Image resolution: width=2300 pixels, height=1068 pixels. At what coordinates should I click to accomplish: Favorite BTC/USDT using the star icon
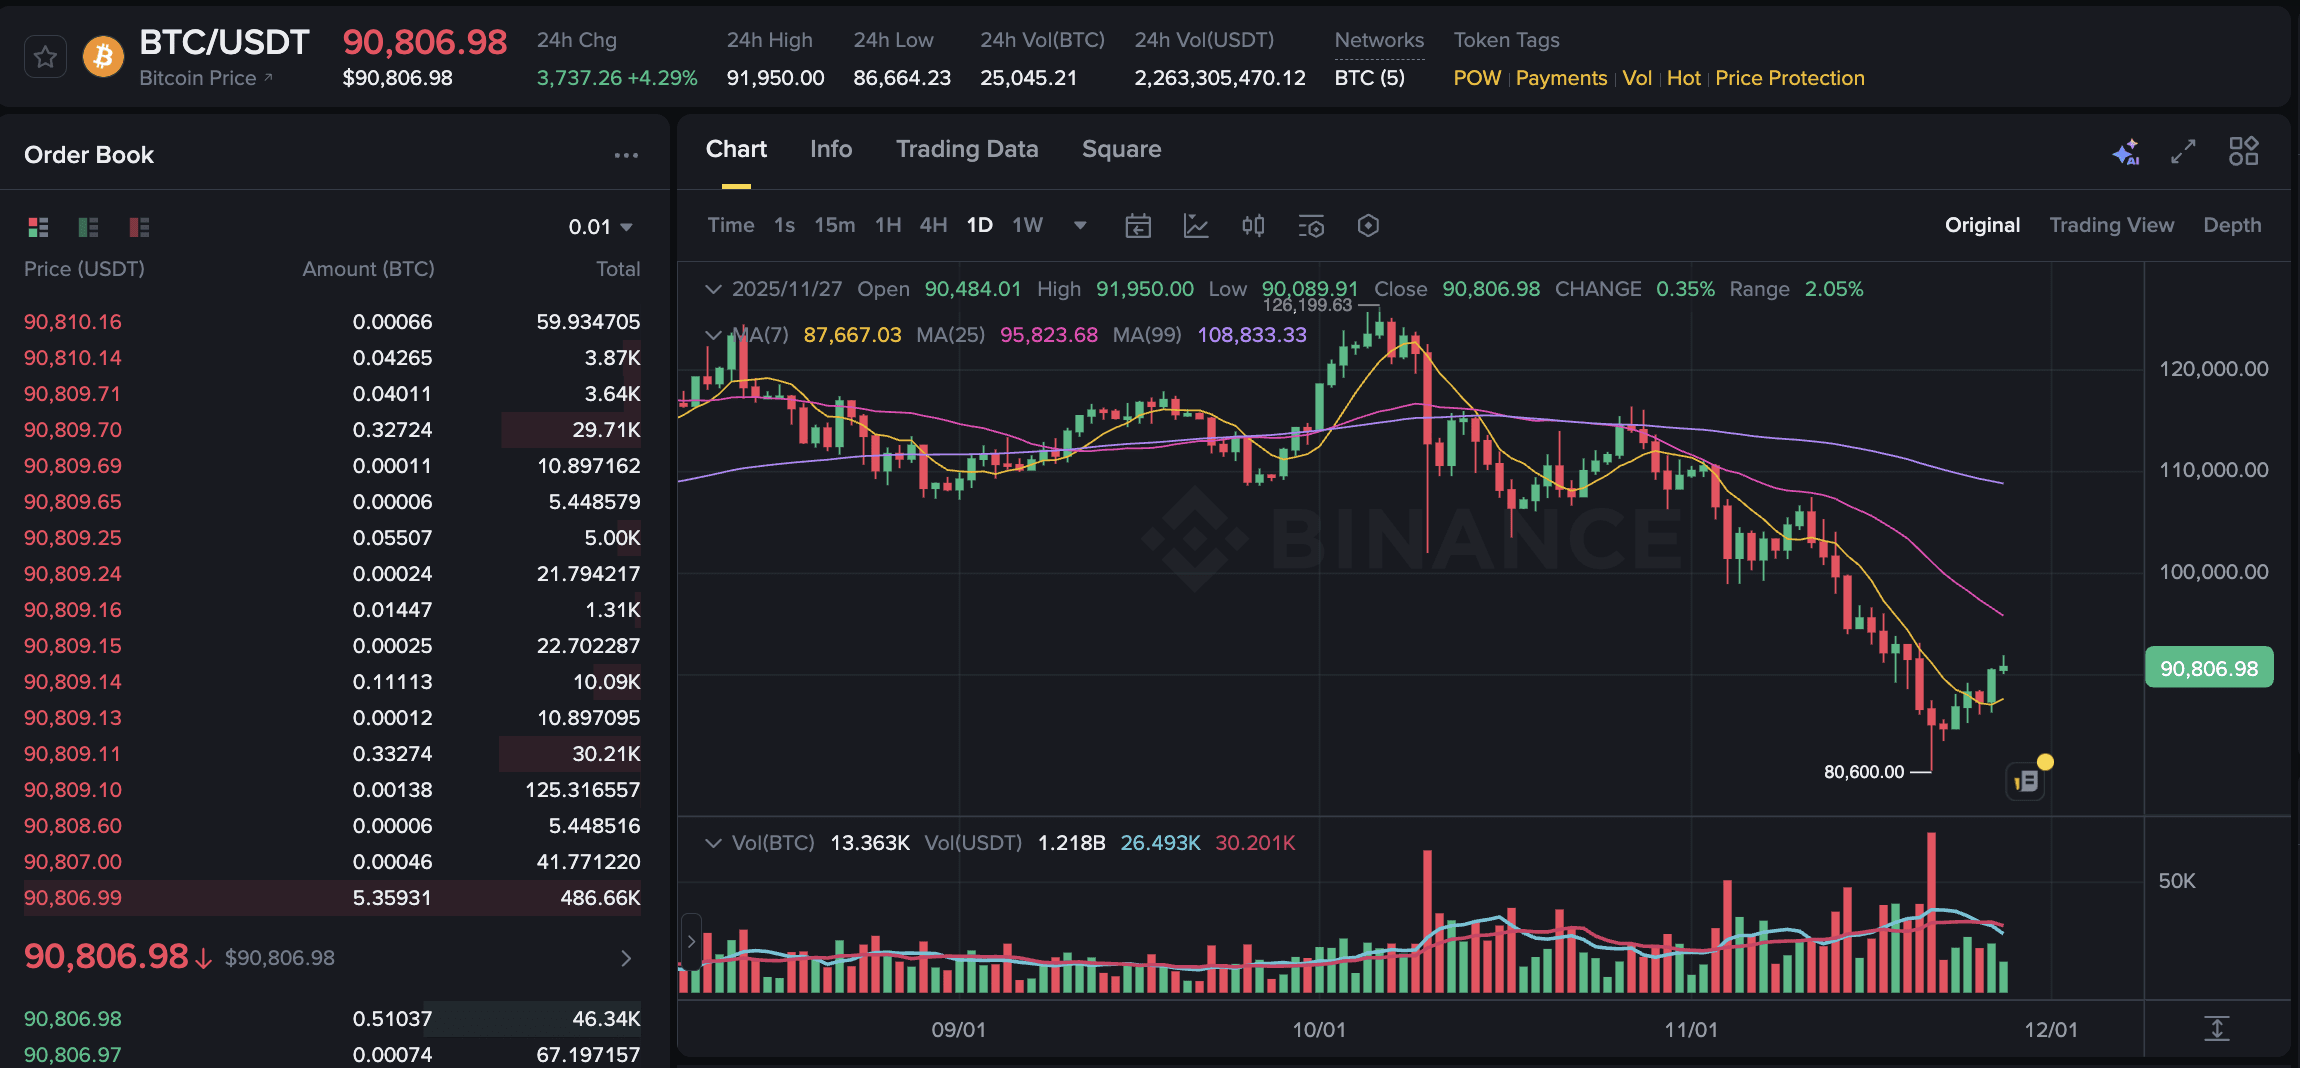[x=45, y=56]
